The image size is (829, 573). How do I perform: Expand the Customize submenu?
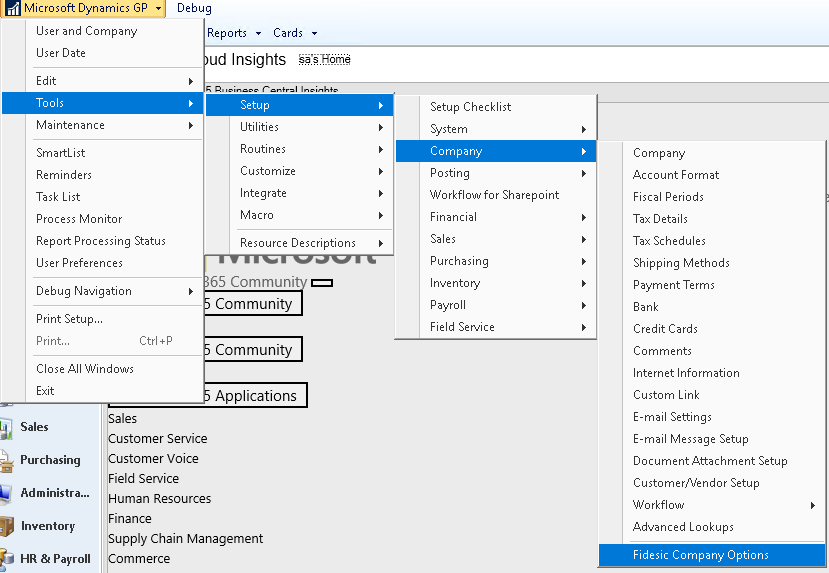point(299,171)
